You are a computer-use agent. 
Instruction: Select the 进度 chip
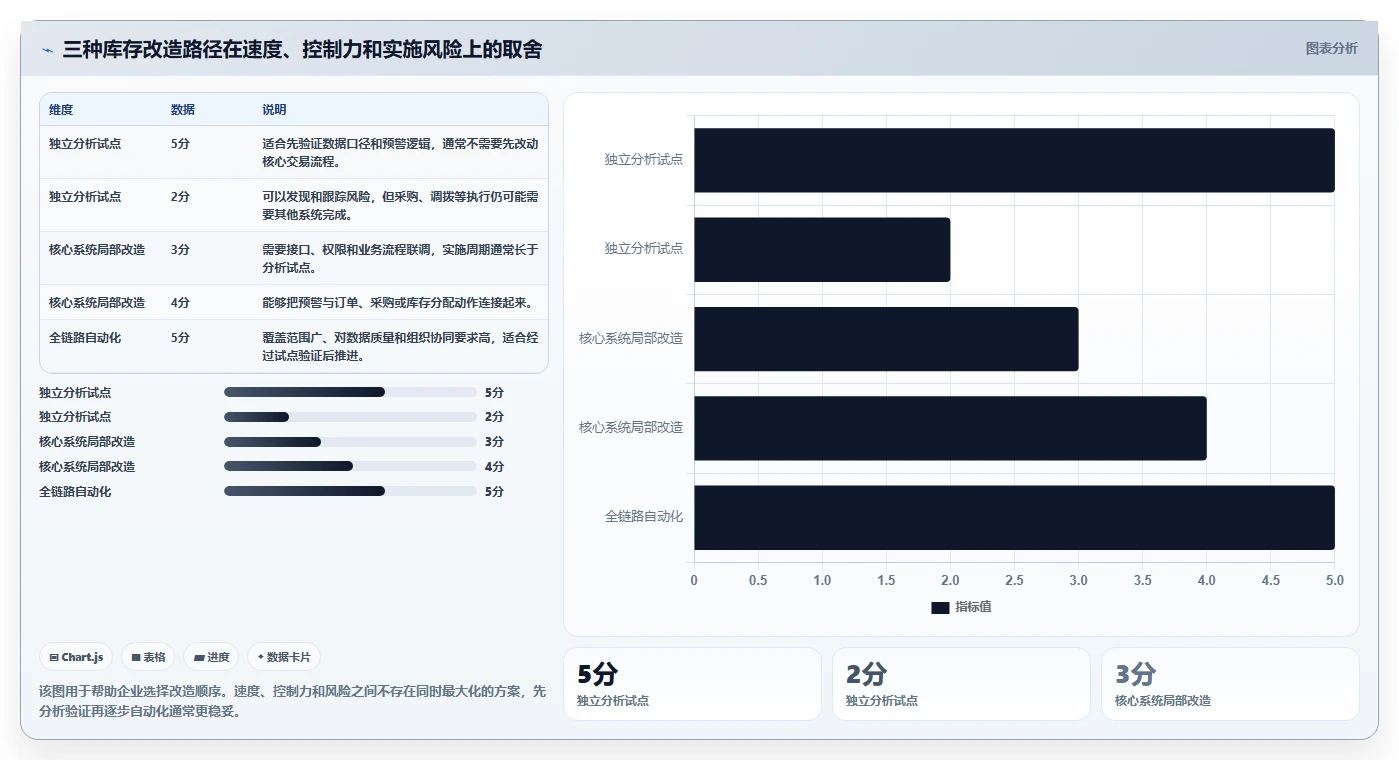click(x=211, y=657)
